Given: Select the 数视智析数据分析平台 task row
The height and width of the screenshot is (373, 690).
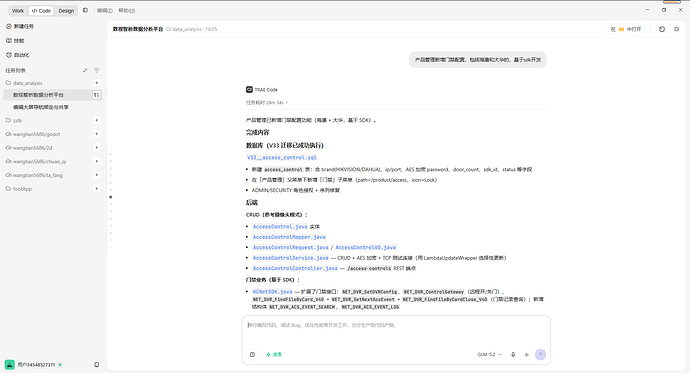Looking at the screenshot, I should click(x=52, y=95).
